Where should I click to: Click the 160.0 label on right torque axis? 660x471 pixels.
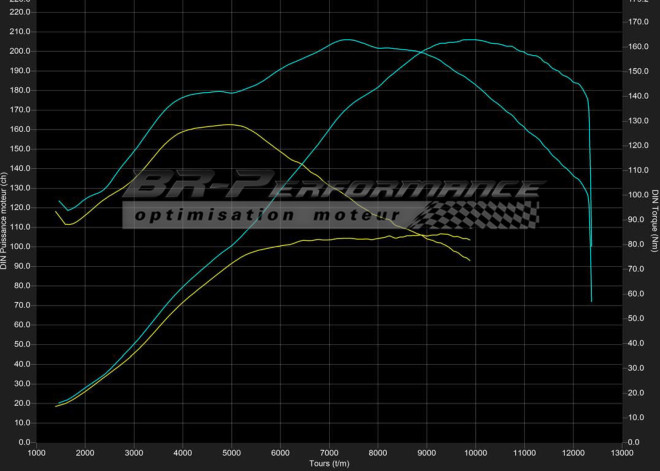click(x=636, y=47)
